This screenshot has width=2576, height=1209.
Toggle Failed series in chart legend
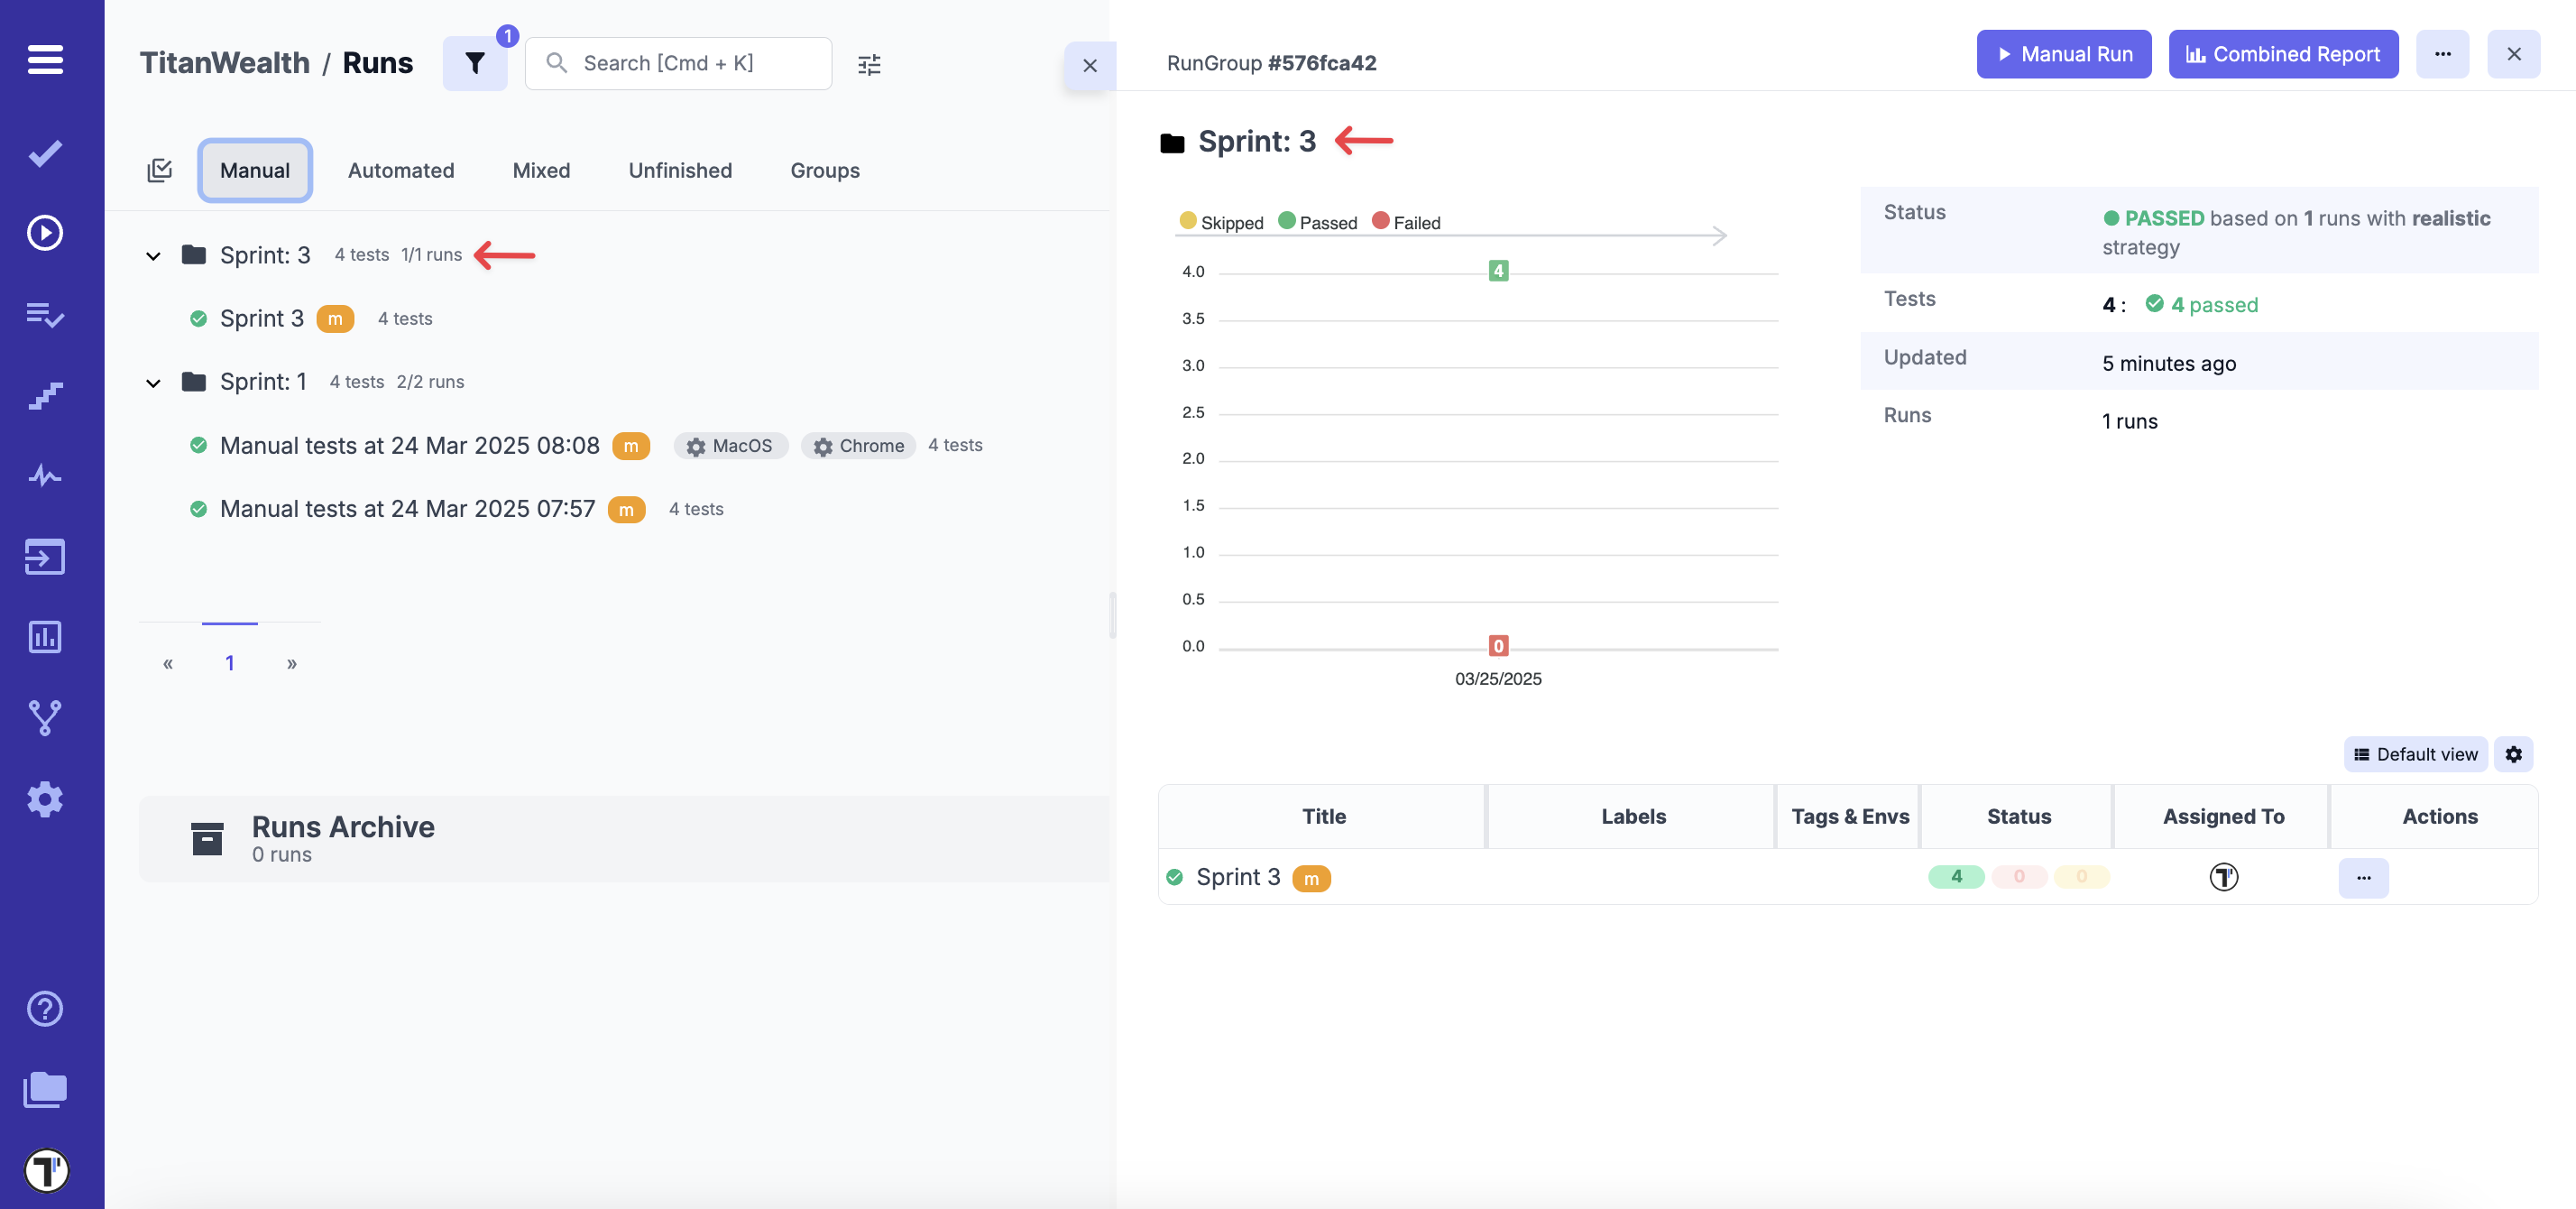1406,222
